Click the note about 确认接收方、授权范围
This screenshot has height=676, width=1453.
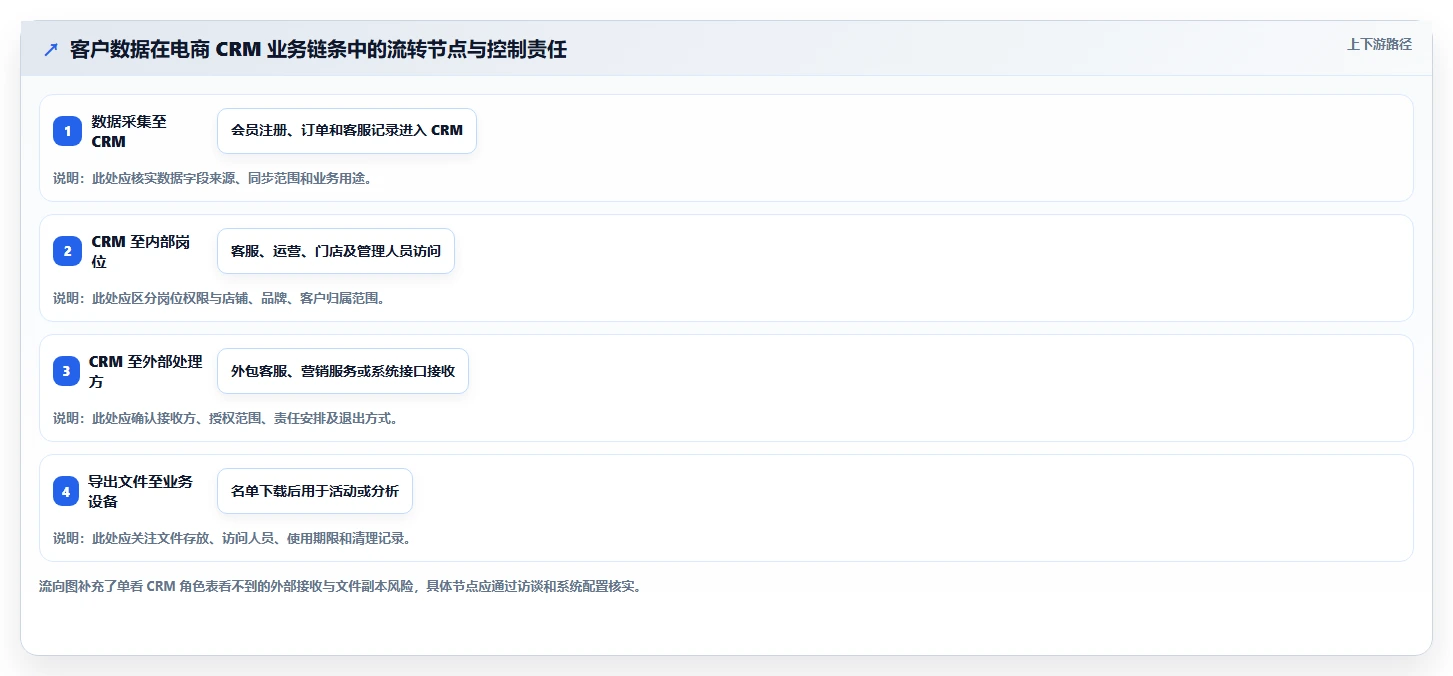[x=226, y=418]
